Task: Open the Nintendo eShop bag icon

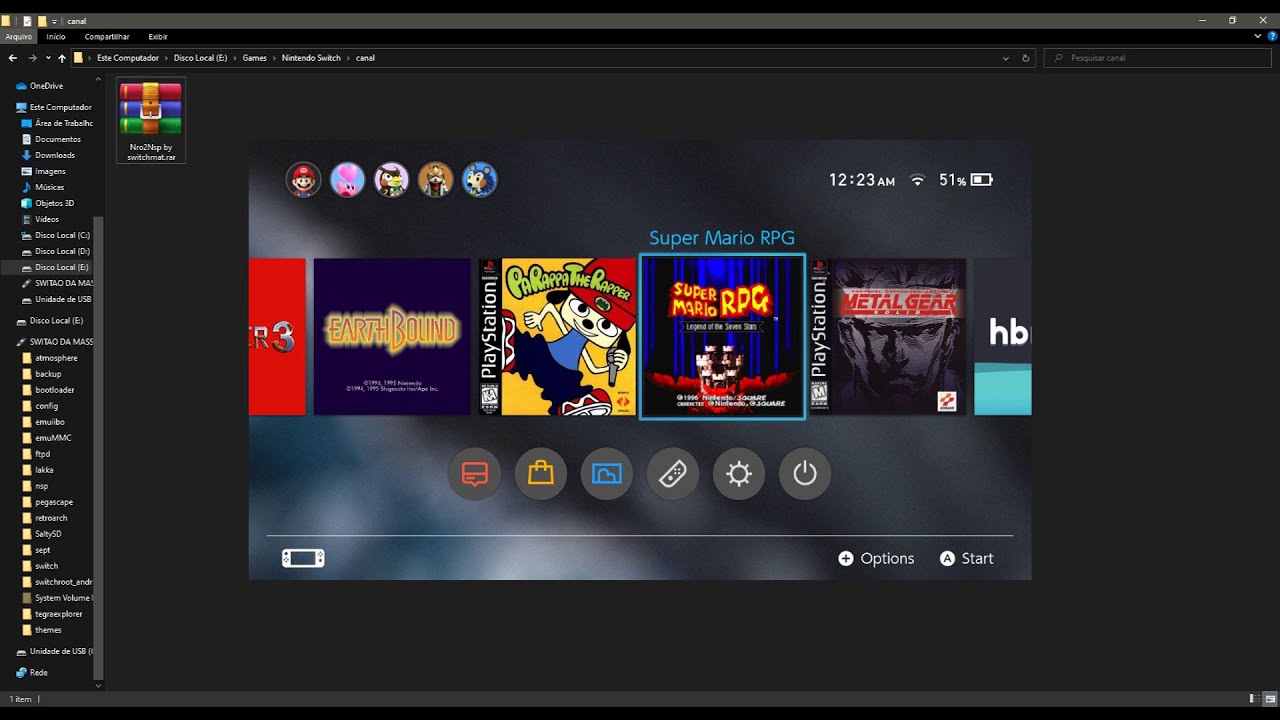Action: point(541,474)
